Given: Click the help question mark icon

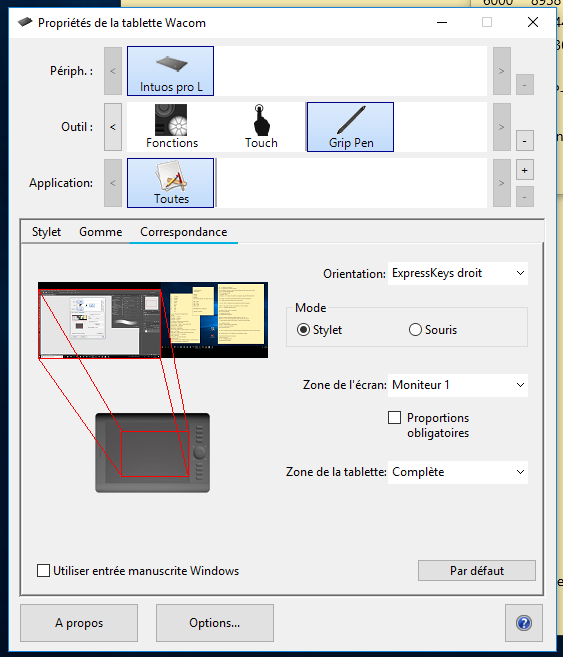Looking at the screenshot, I should [524, 623].
